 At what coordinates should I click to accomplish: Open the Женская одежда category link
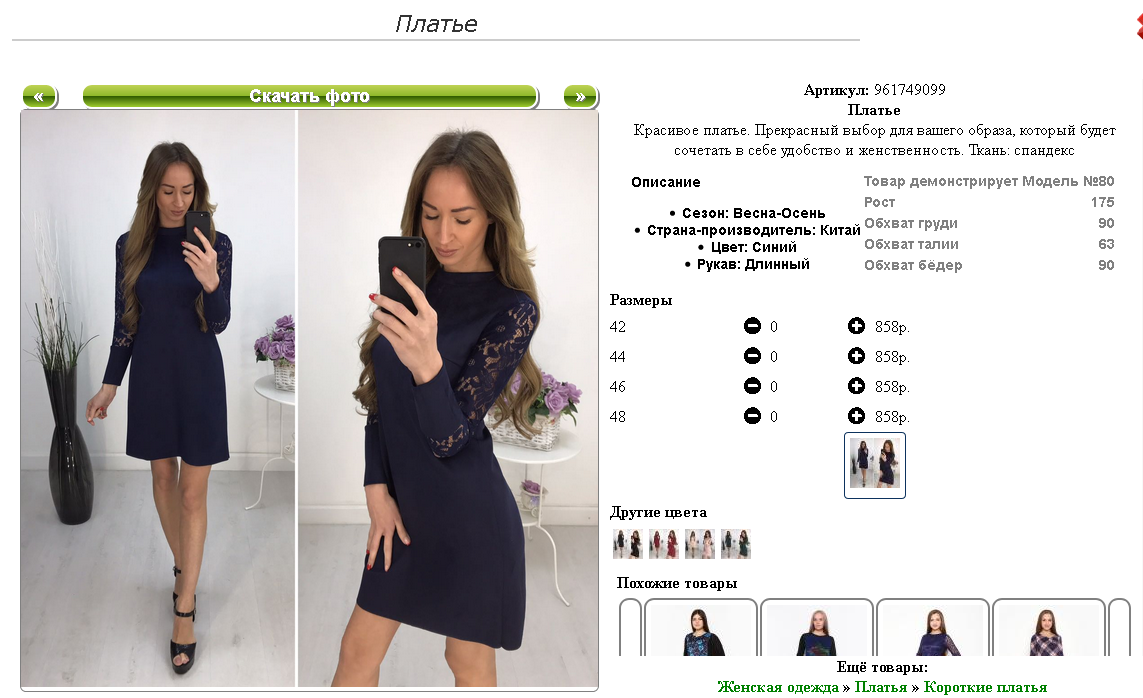click(778, 687)
